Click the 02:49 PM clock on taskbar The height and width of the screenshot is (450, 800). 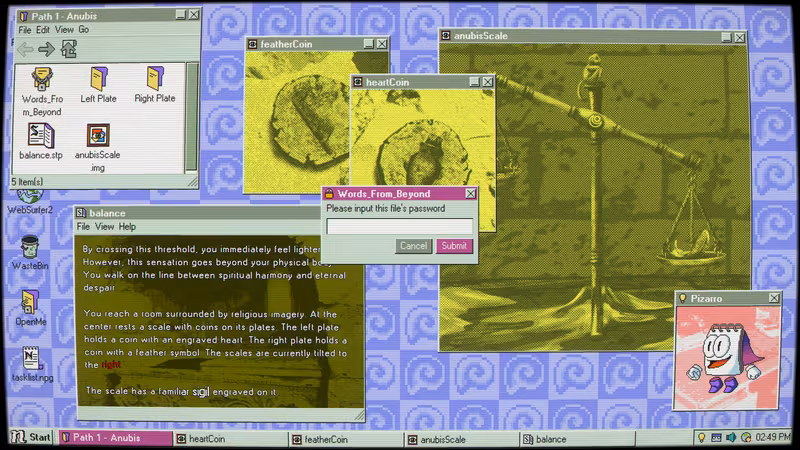click(772, 437)
